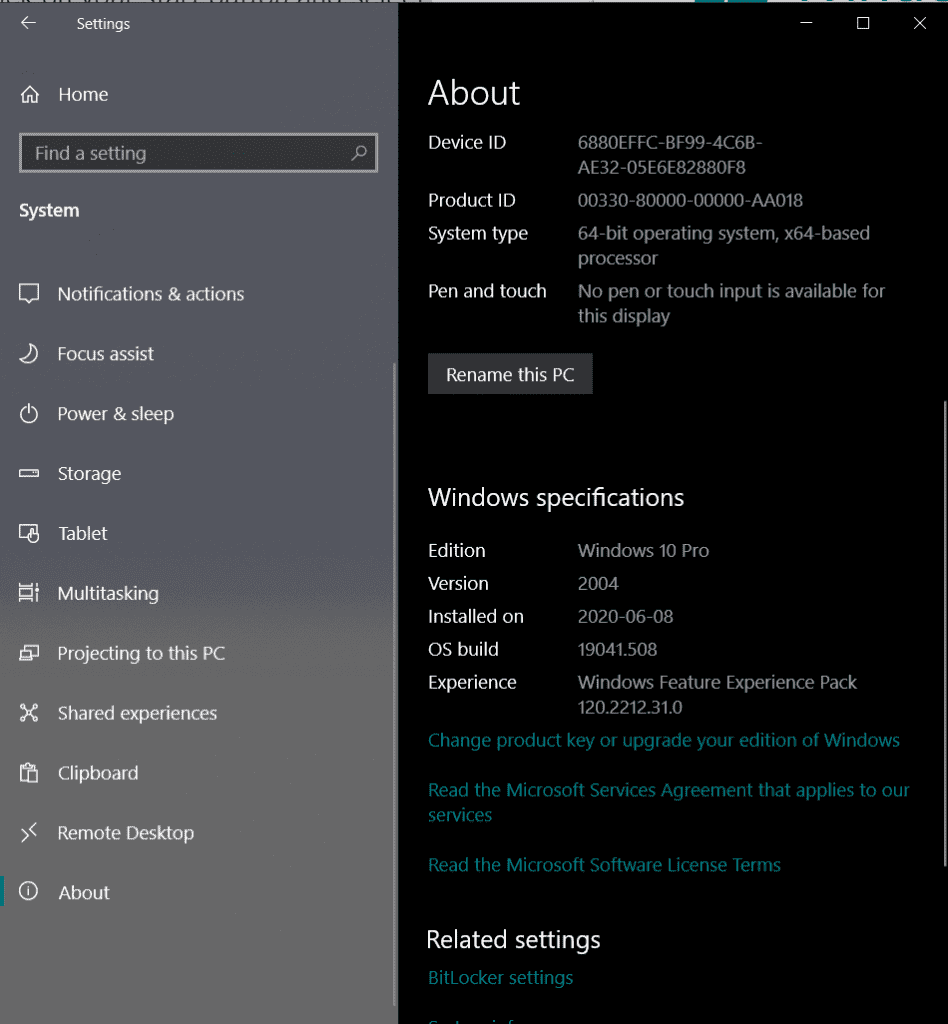
Task: Open BitLocker settings link
Action: pyautogui.click(x=500, y=978)
